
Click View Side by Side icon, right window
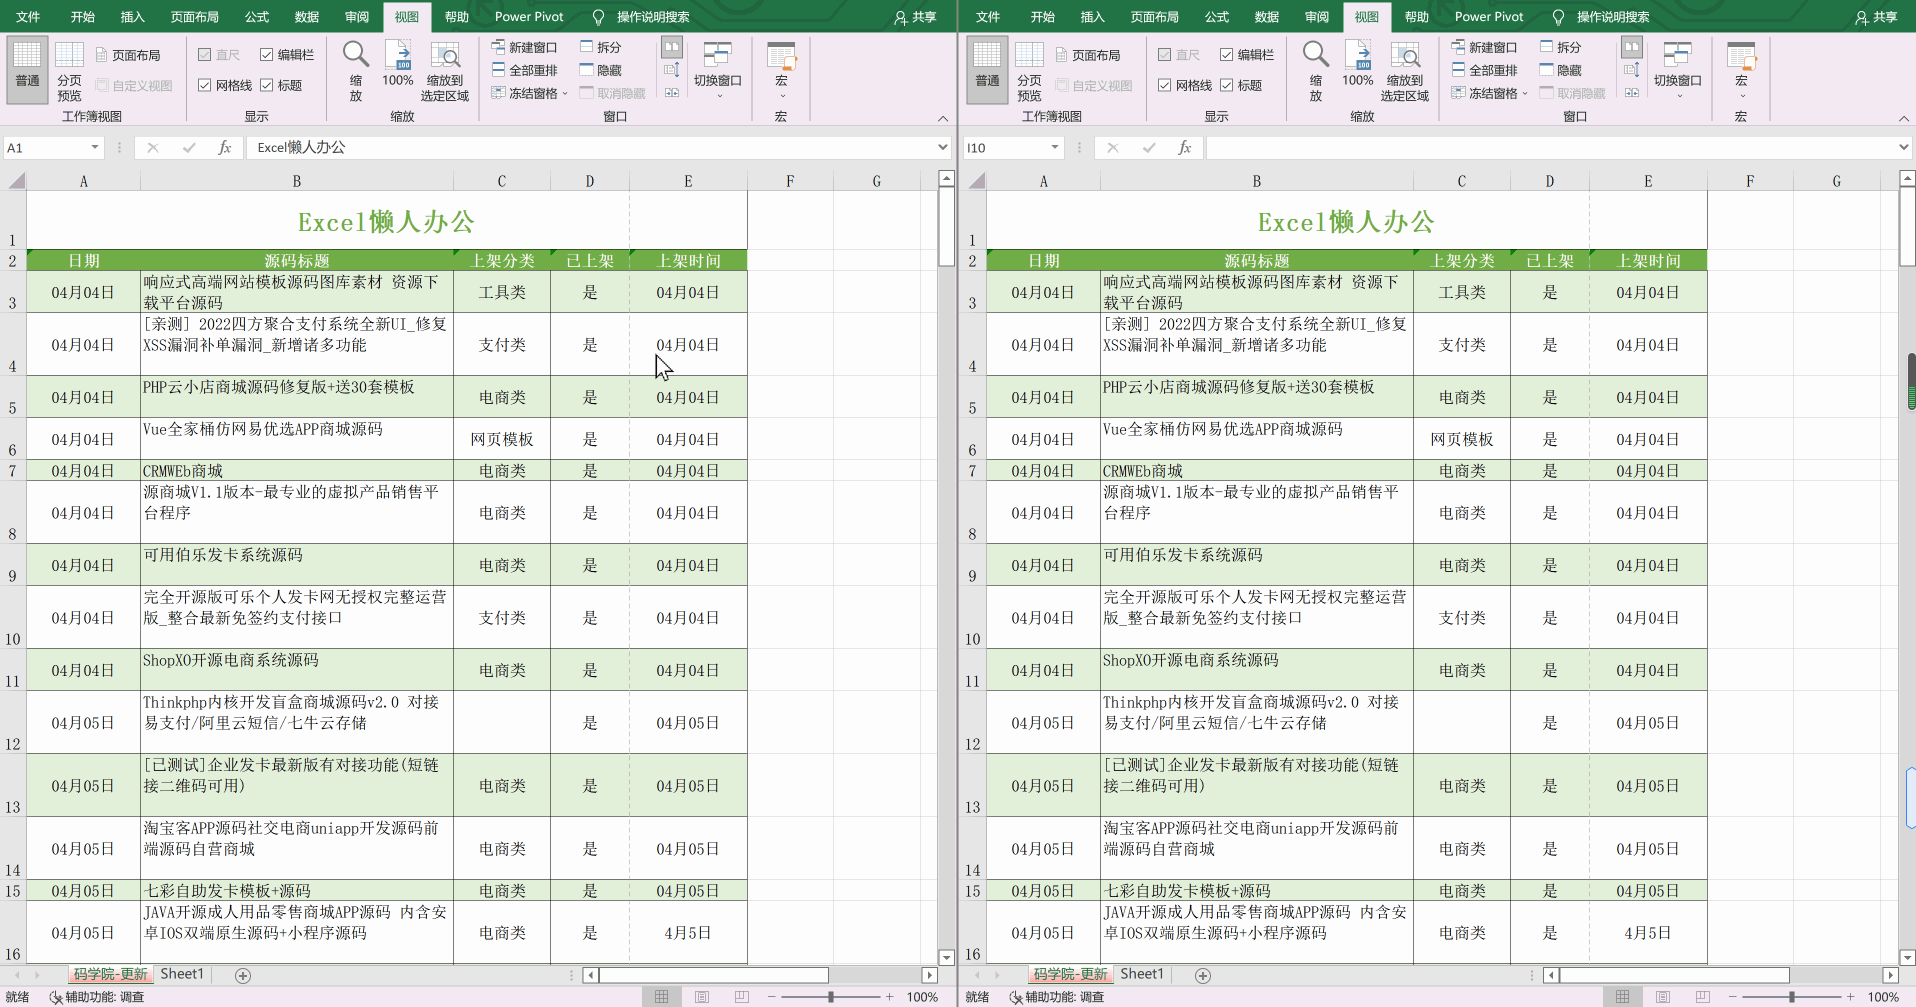[1632, 47]
